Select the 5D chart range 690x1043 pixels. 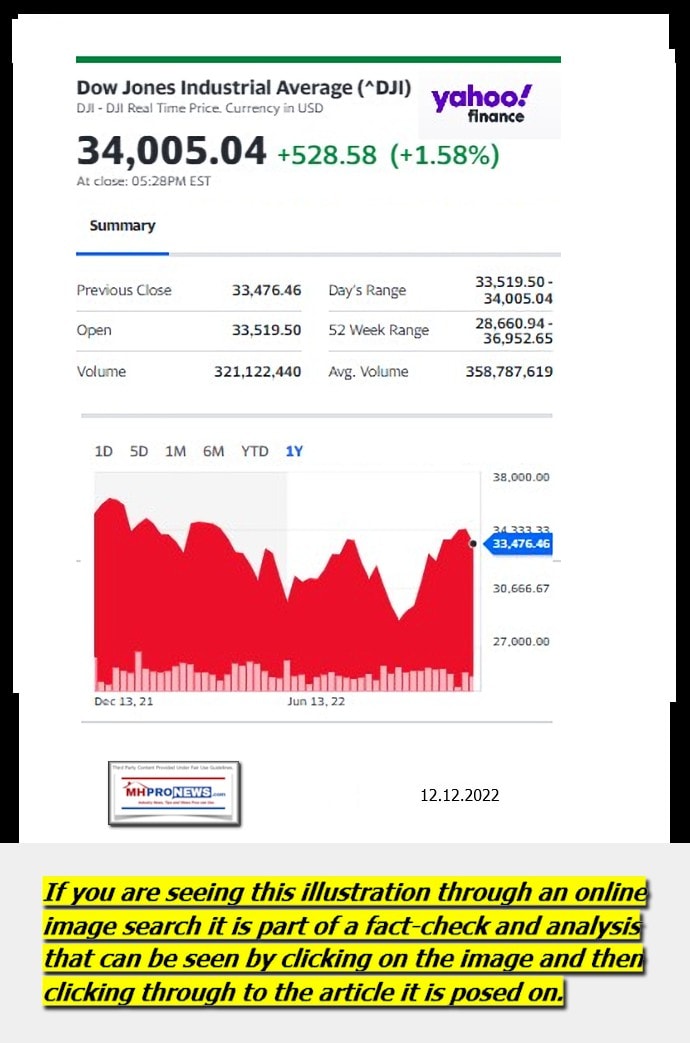[x=138, y=451]
